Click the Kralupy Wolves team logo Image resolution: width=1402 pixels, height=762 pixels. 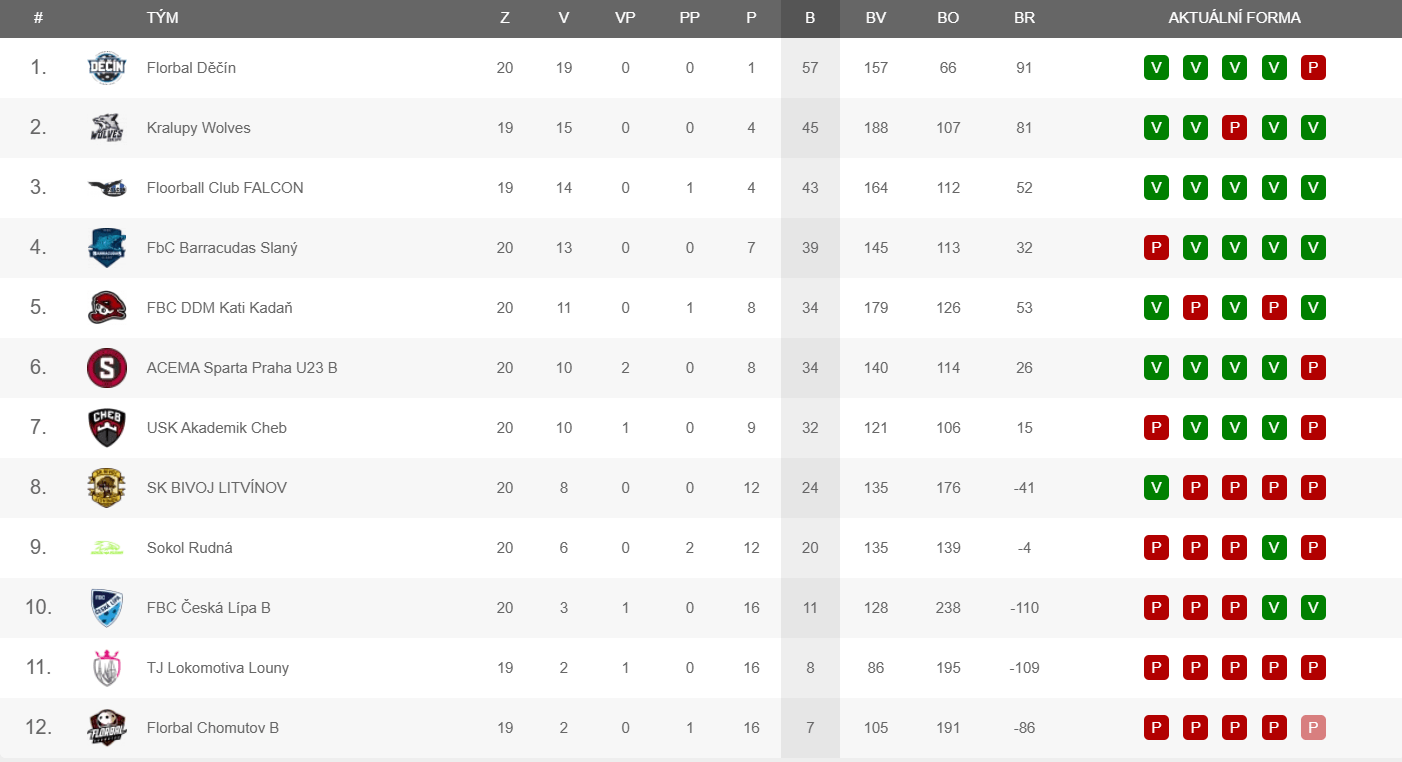(107, 128)
